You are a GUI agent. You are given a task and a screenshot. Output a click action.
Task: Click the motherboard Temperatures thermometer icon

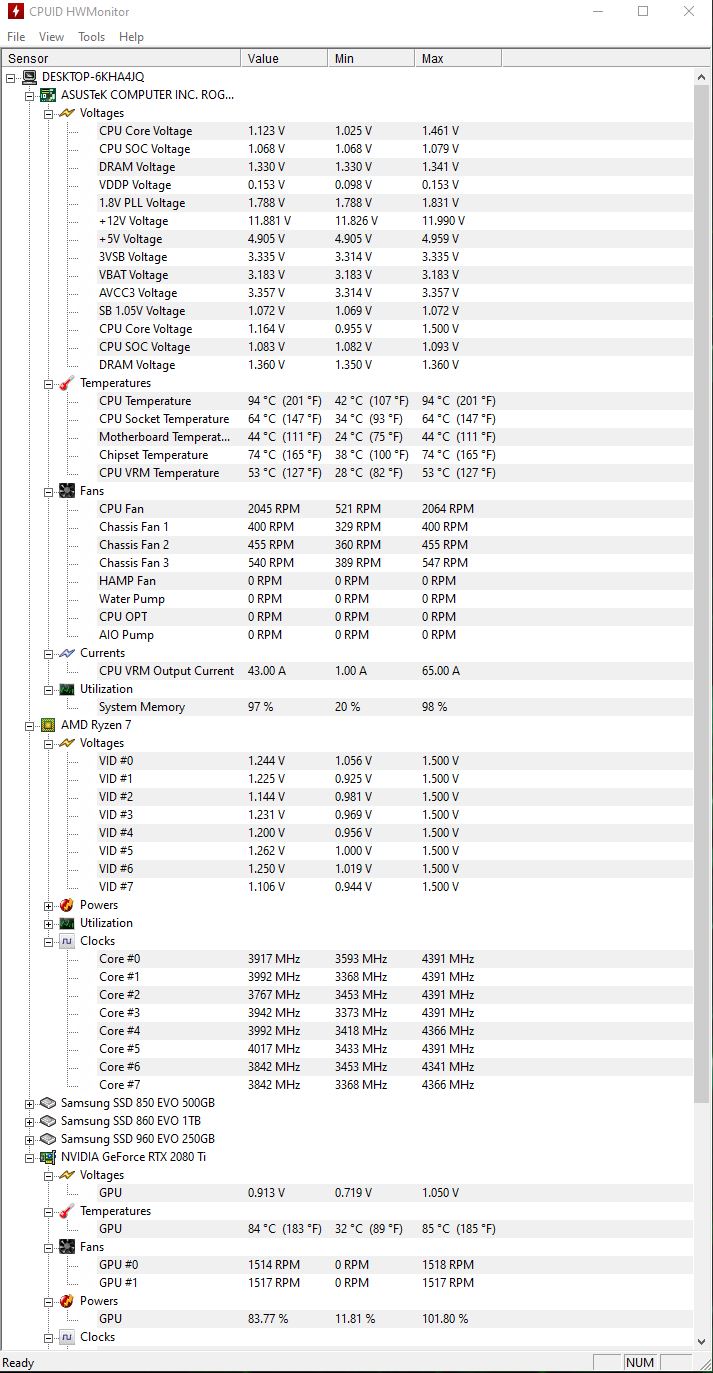(x=67, y=383)
